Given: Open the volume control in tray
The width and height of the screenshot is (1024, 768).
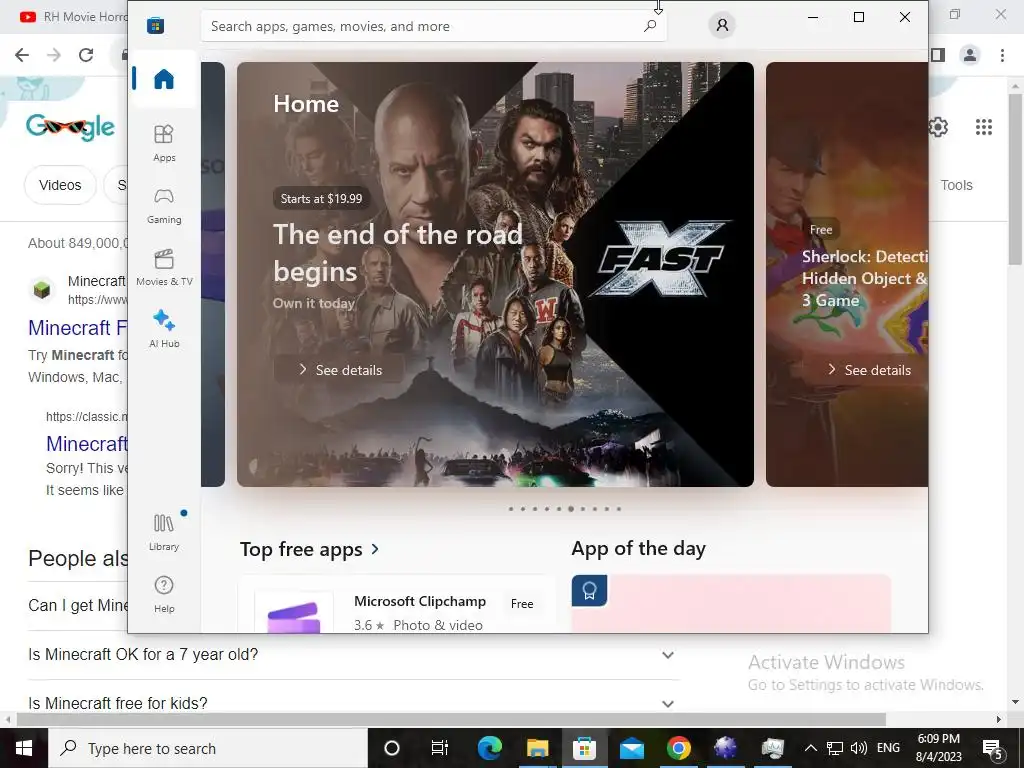Looking at the screenshot, I should 859,748.
